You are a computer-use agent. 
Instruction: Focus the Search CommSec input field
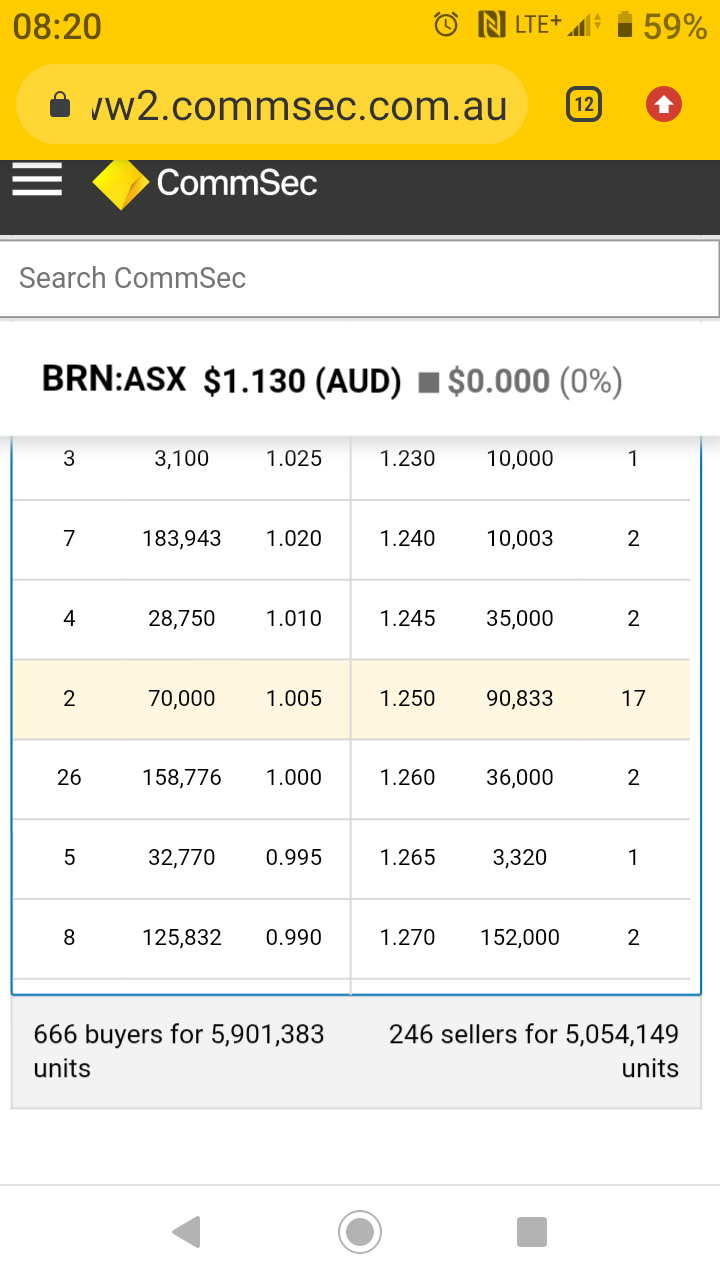tap(359, 278)
